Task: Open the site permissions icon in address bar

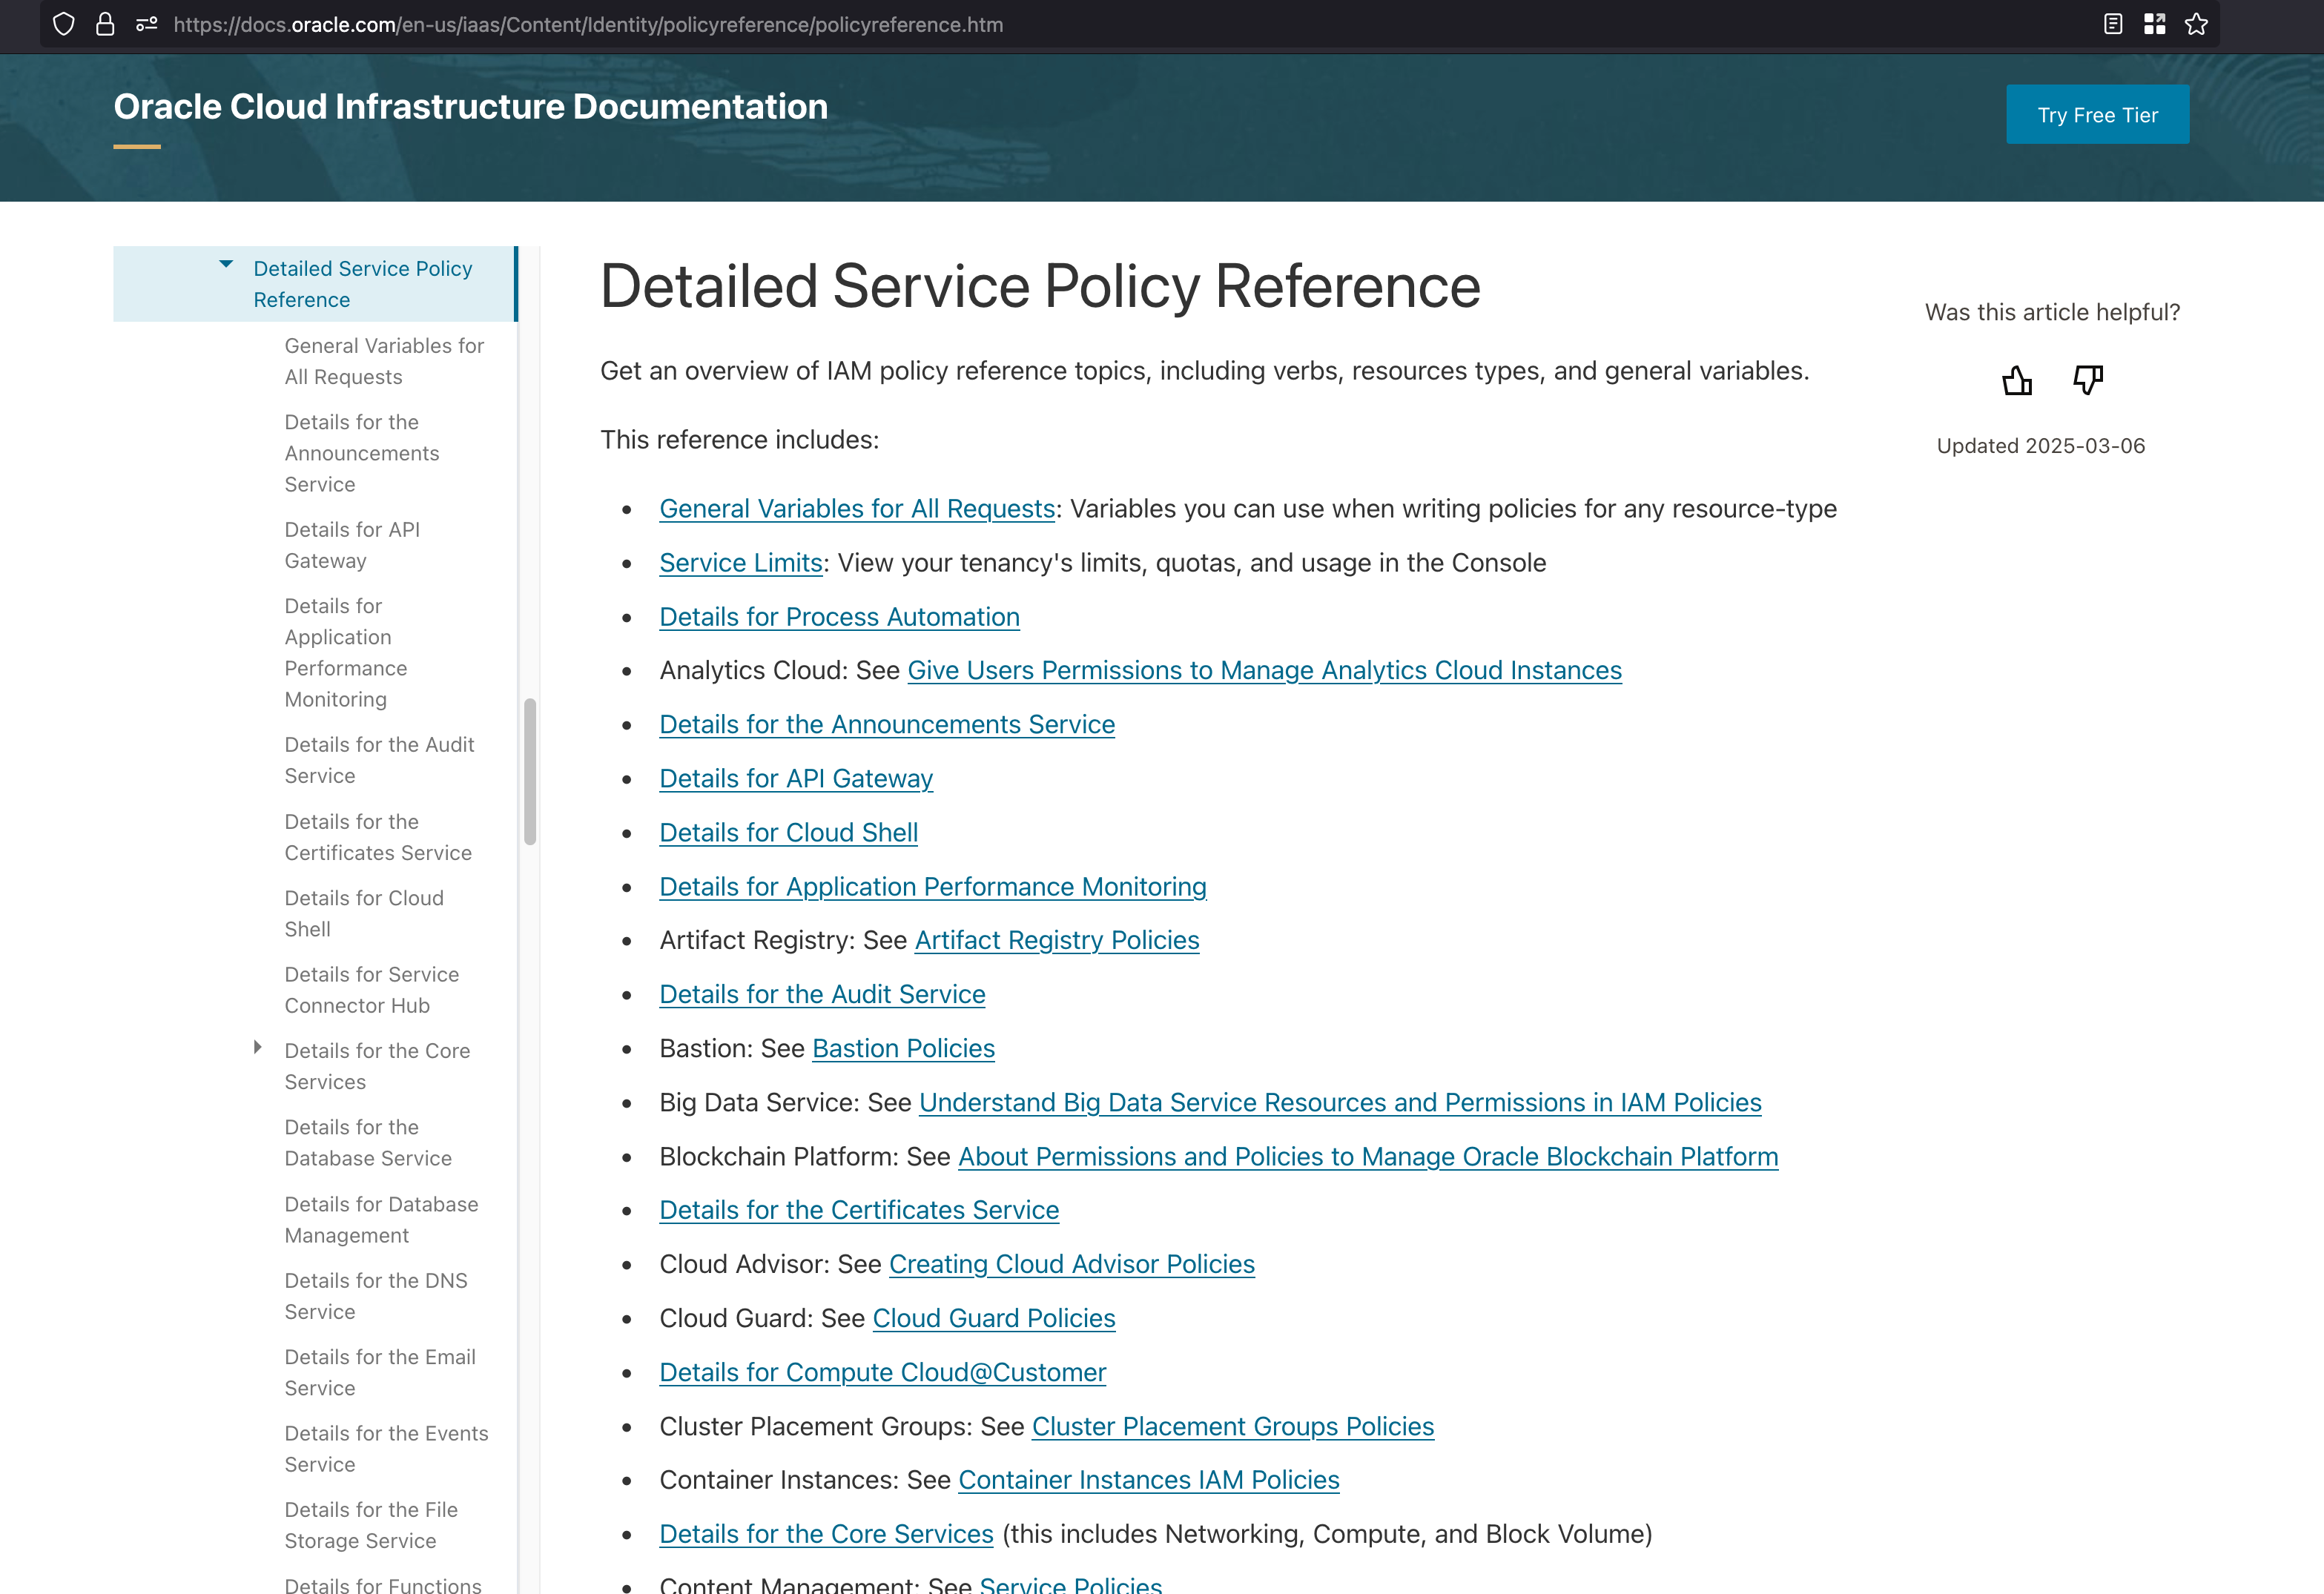Action: 147,24
